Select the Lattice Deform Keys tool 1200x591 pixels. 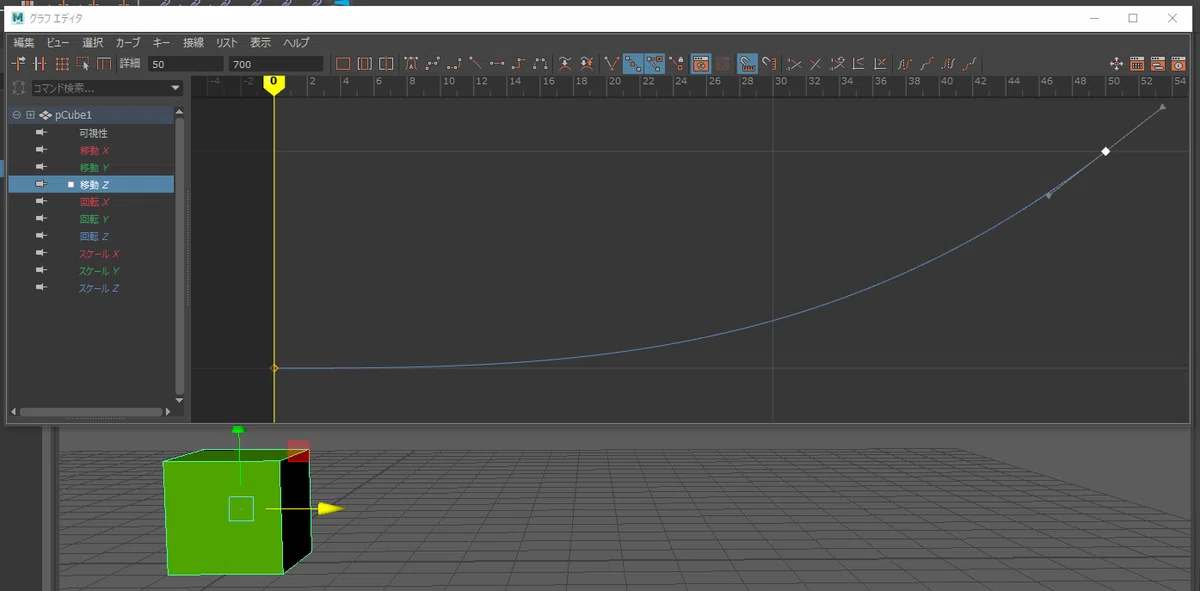tap(61, 63)
